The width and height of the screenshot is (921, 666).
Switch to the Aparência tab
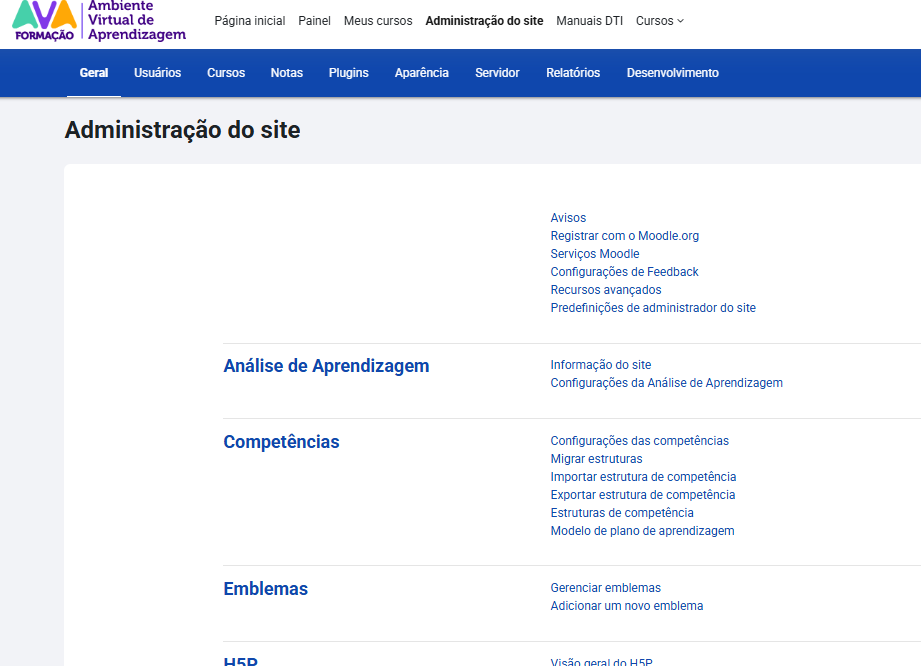422,73
